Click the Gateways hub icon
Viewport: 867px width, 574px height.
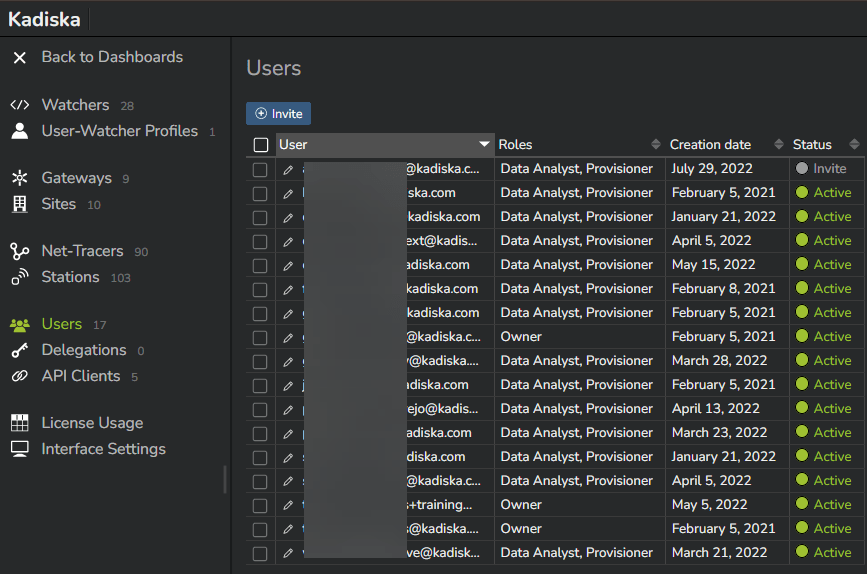tap(19, 178)
